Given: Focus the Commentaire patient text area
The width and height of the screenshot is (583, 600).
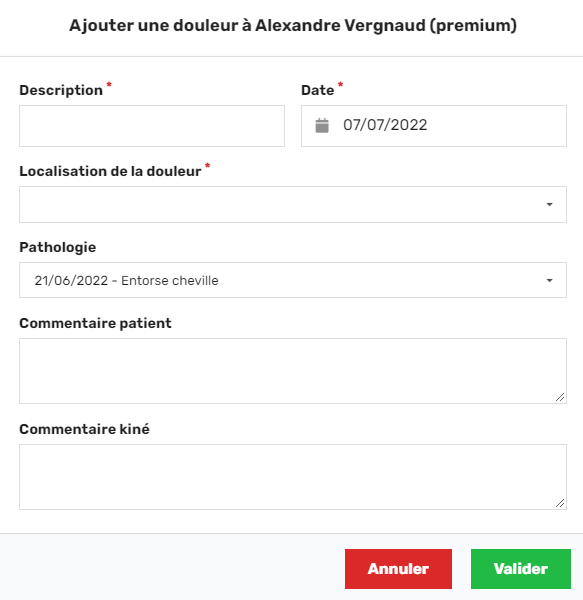Looking at the screenshot, I should [293, 371].
